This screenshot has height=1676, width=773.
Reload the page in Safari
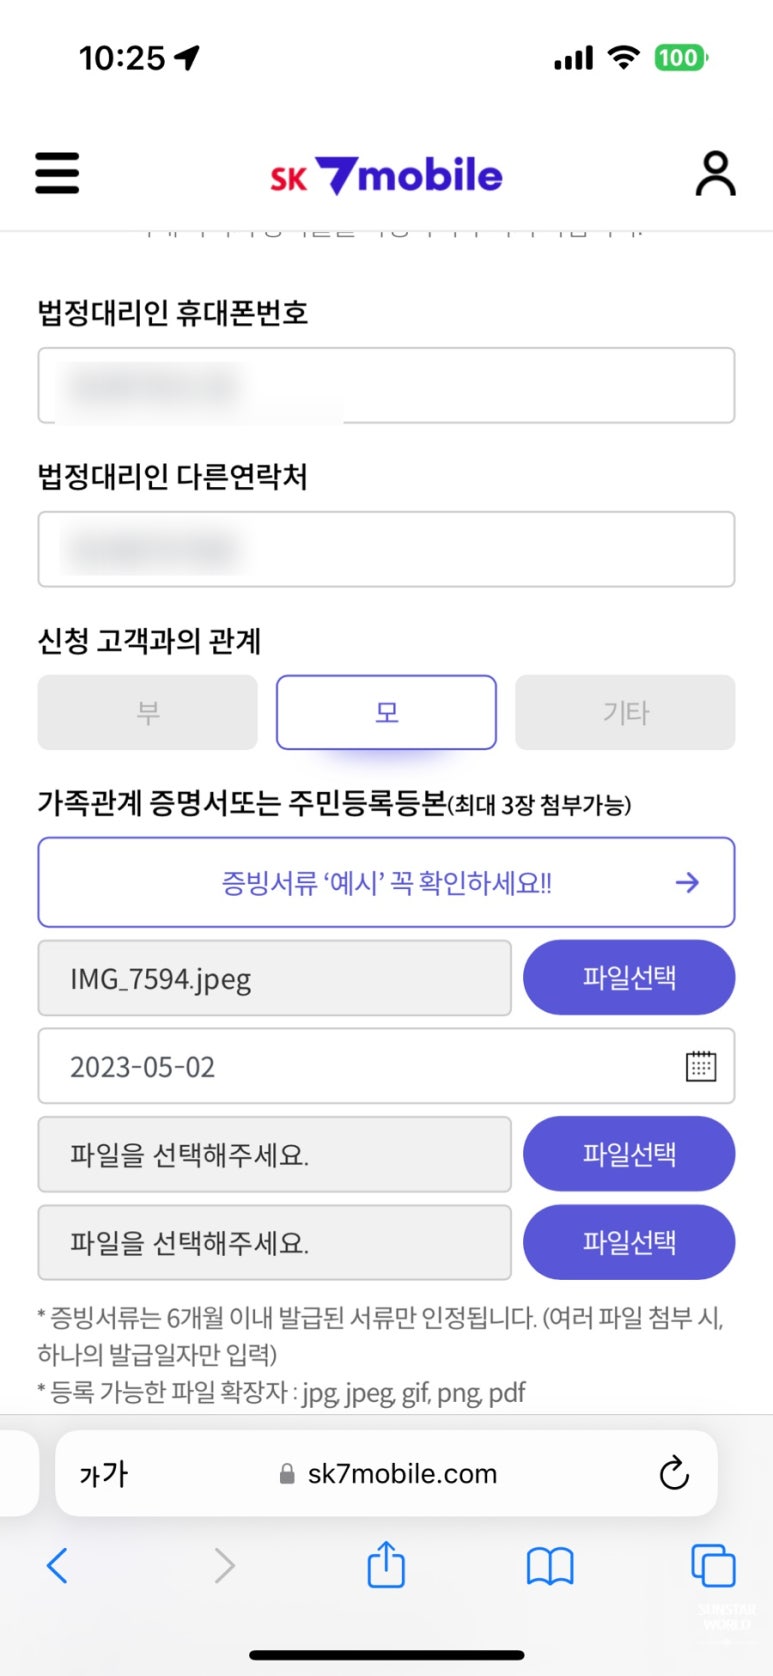(x=674, y=1473)
